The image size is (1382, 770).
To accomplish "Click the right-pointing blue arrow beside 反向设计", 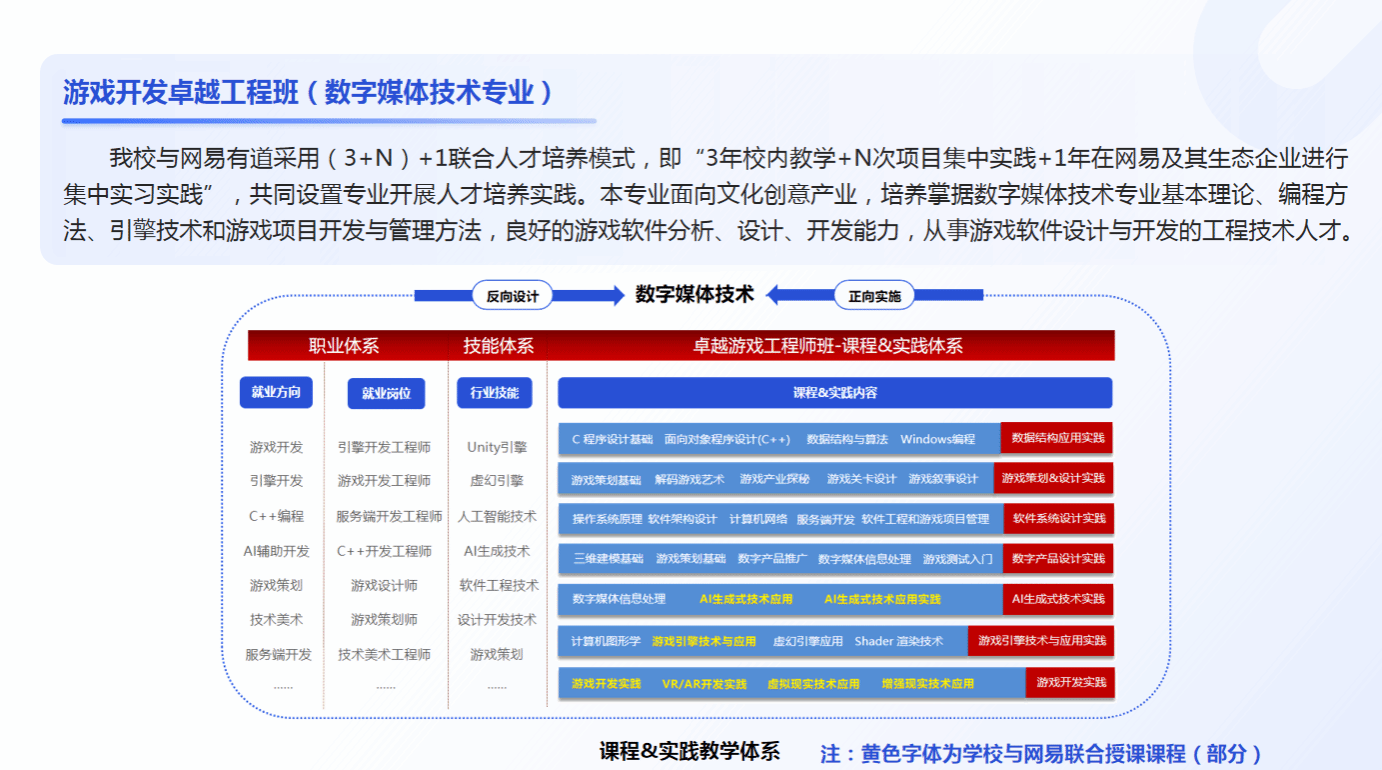I will [x=590, y=295].
